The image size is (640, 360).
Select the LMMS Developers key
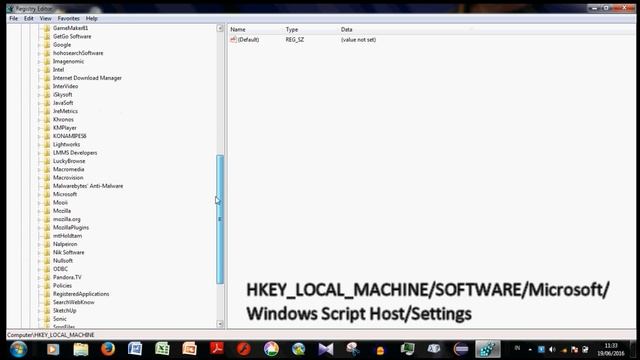(75, 153)
